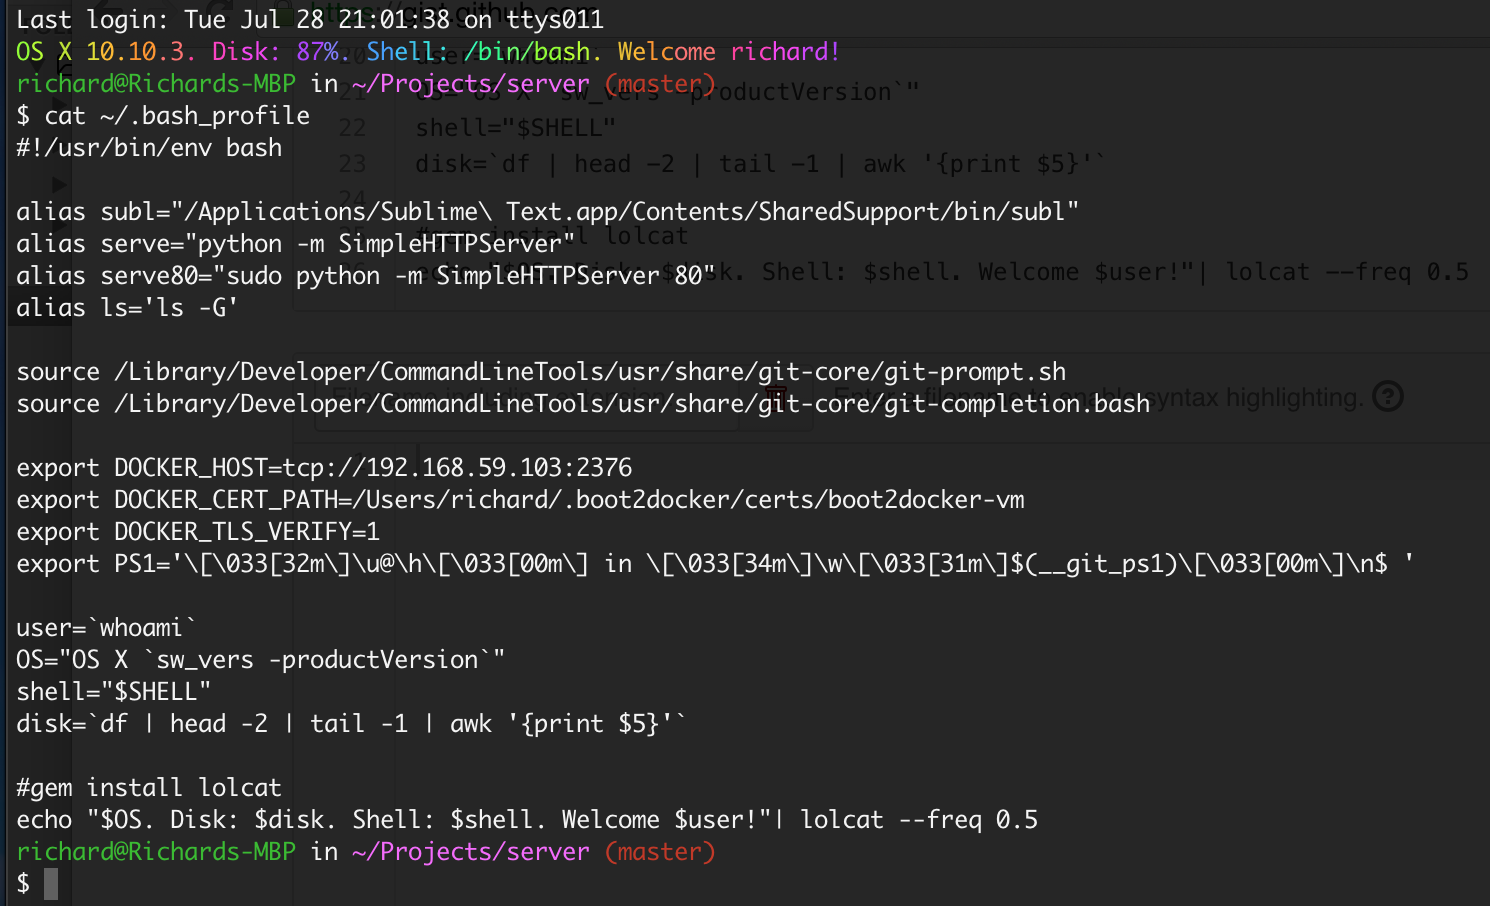1490x906 pixels.
Task: Click the DOCKER_TLS_VERIFY=1 line
Action: (198, 532)
